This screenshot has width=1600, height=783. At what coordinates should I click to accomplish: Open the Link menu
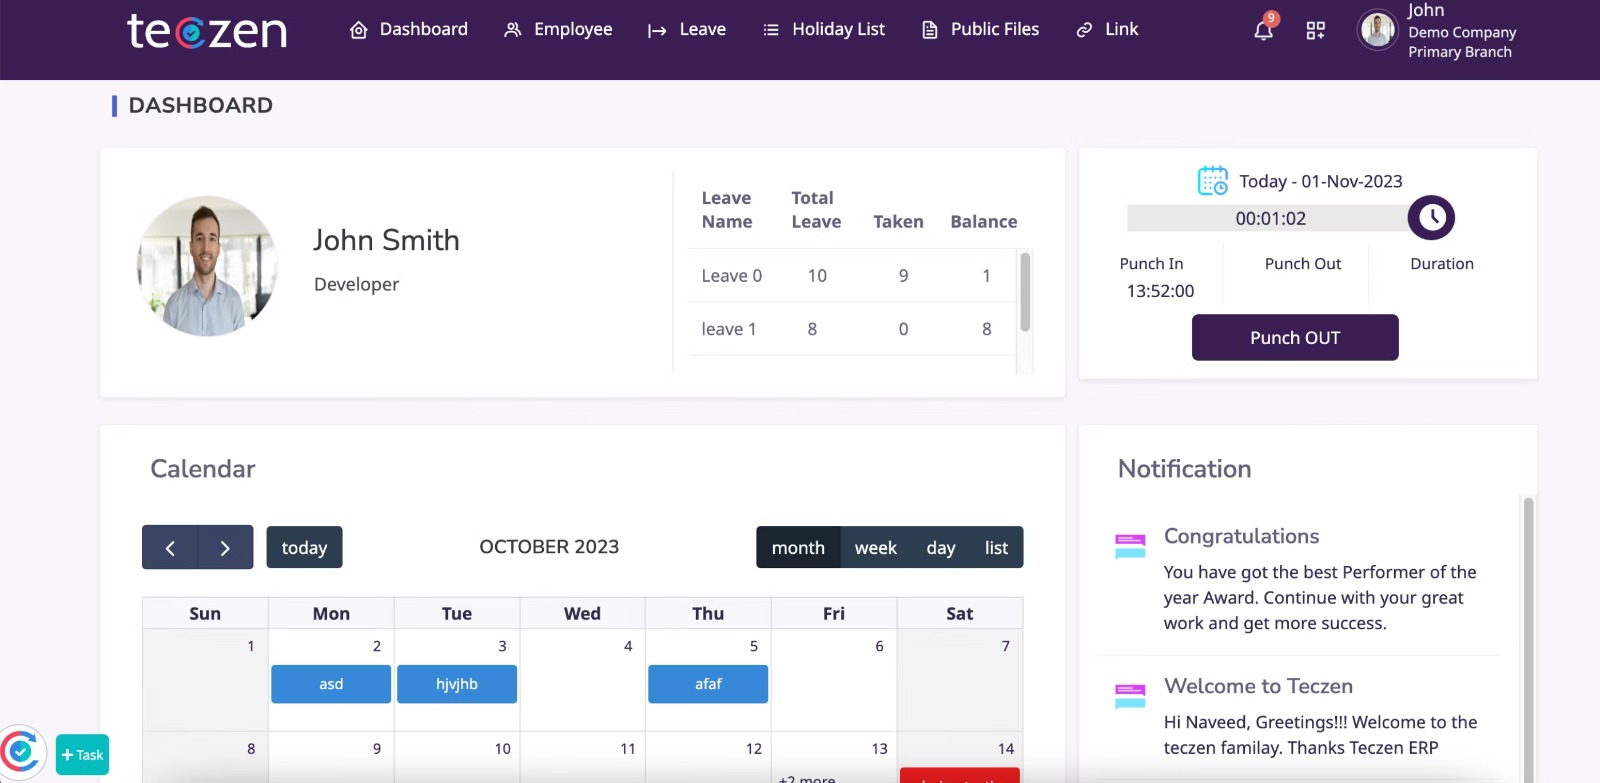(x=1107, y=30)
